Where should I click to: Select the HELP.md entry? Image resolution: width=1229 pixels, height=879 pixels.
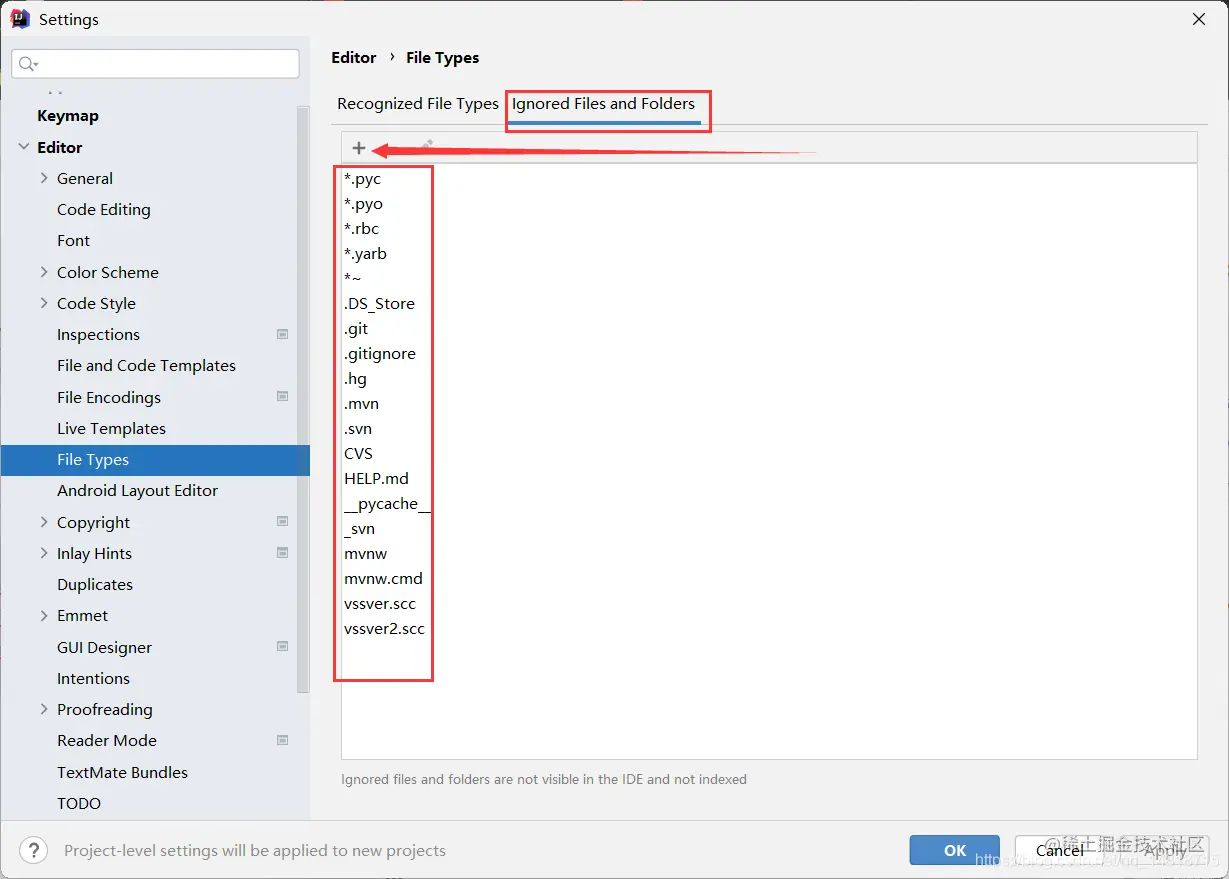point(376,479)
